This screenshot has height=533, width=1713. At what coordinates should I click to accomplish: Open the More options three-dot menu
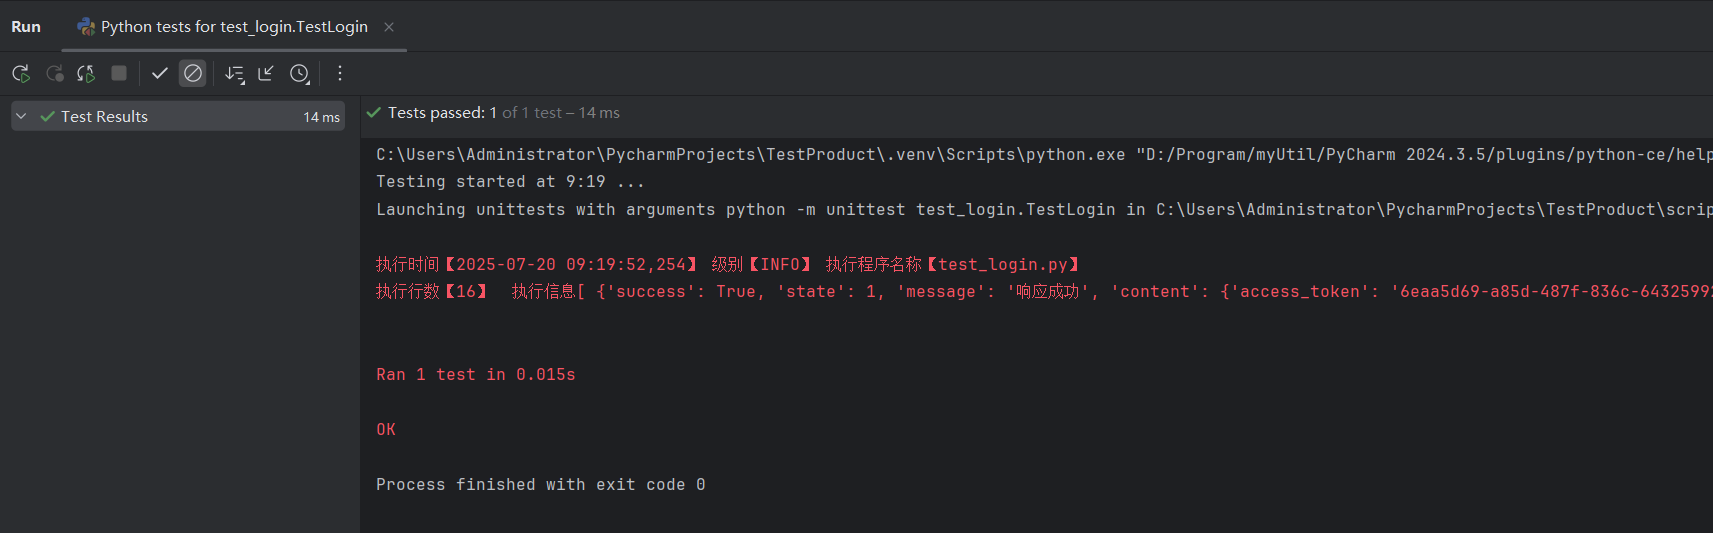pos(340,73)
